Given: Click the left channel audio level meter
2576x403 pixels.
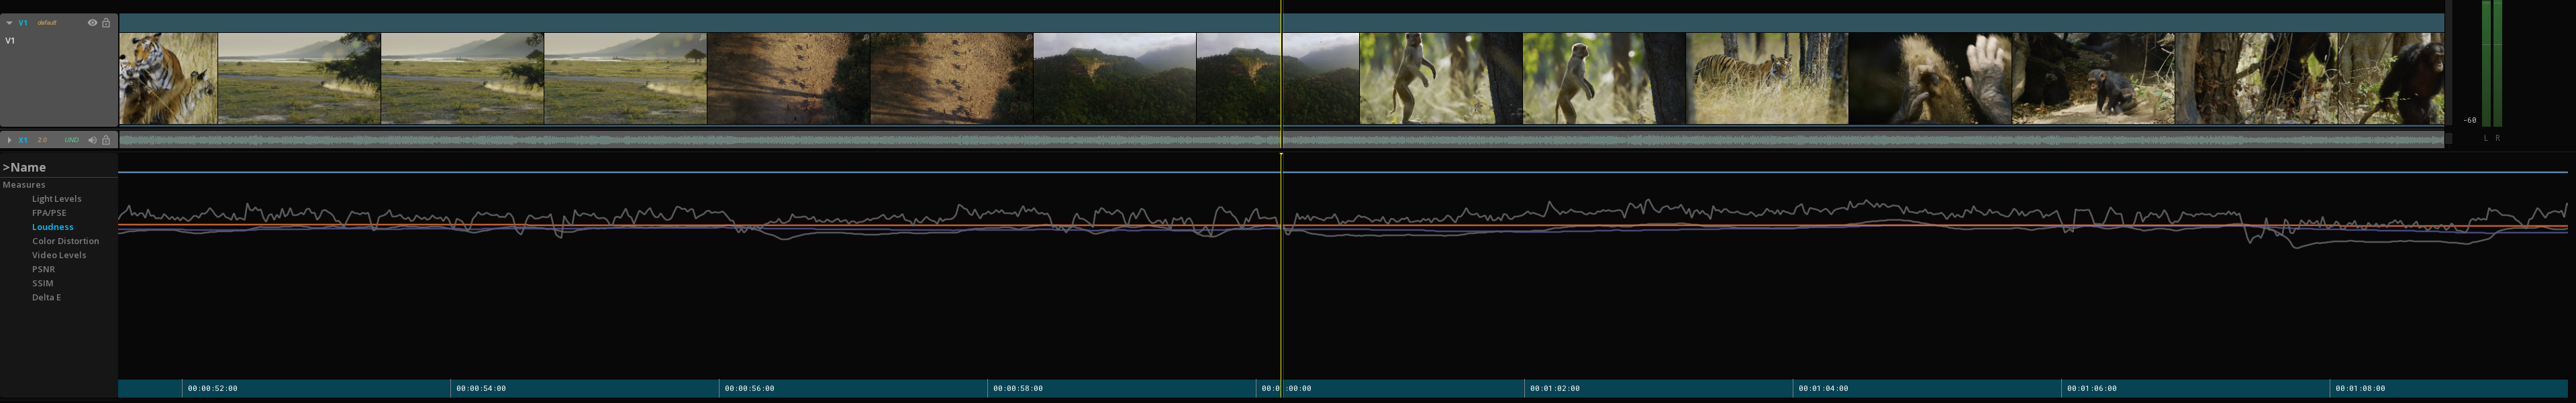Looking at the screenshot, I should coord(2486,60).
